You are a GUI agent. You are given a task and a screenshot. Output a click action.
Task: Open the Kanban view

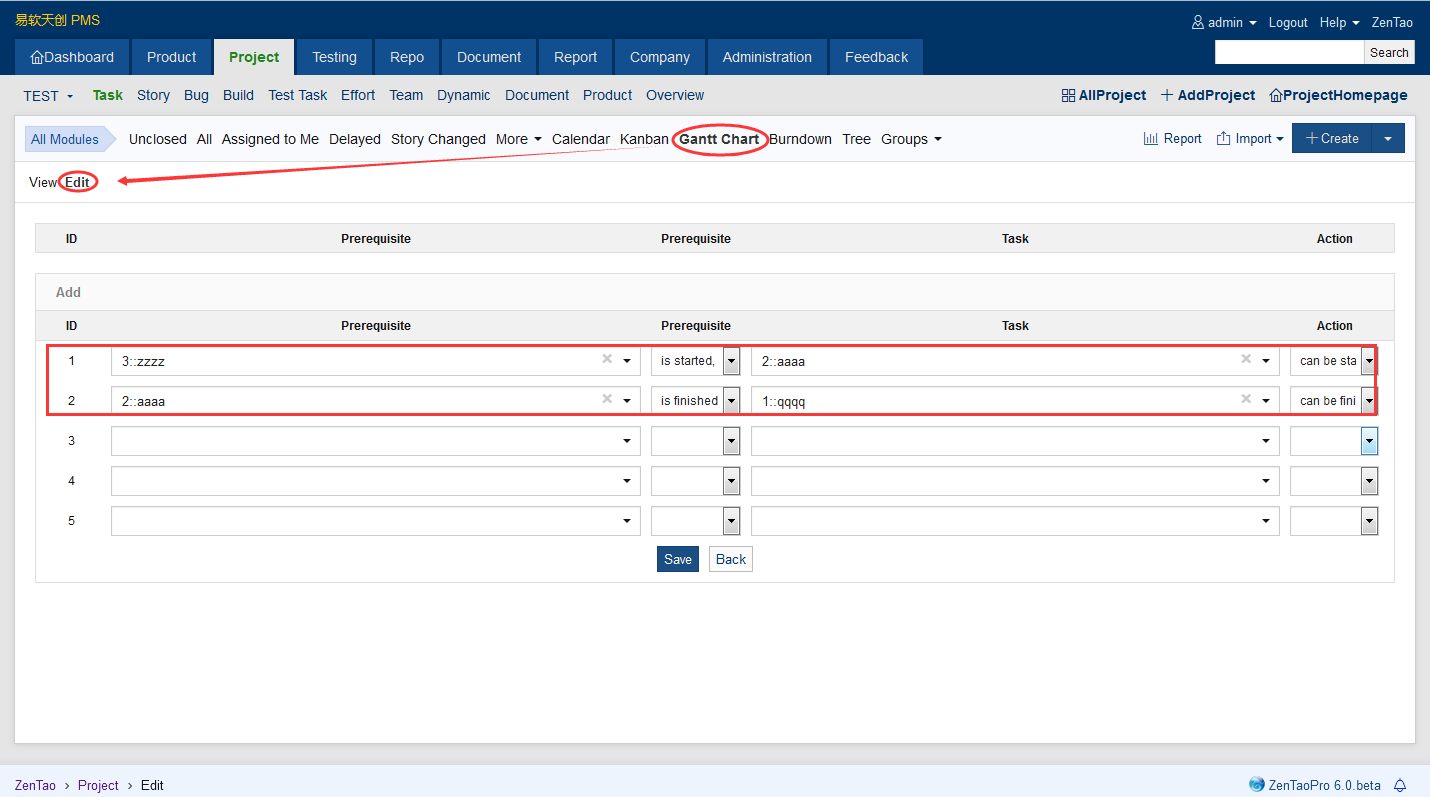pos(644,139)
